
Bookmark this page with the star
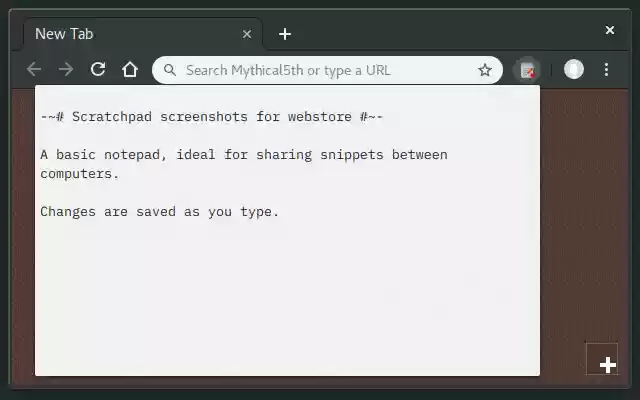point(485,70)
